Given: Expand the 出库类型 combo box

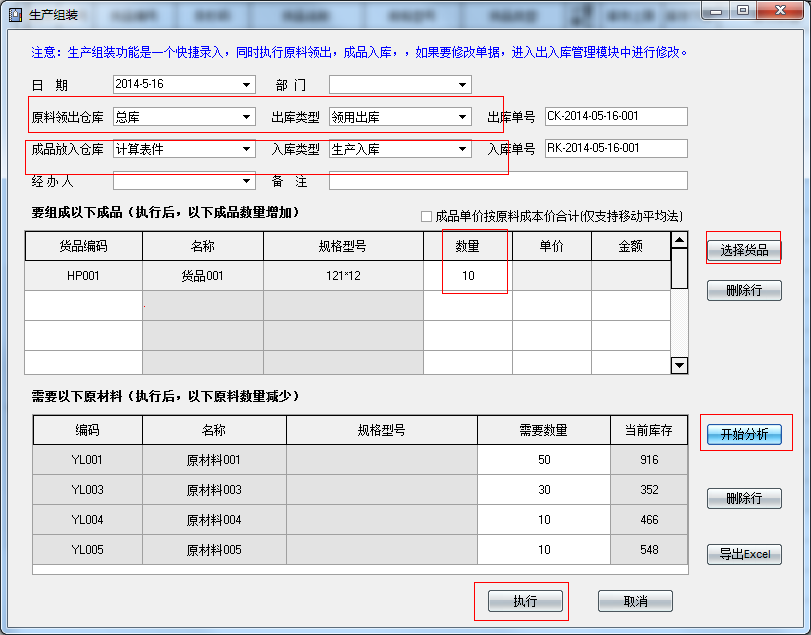Looking at the screenshot, I should [x=462, y=117].
